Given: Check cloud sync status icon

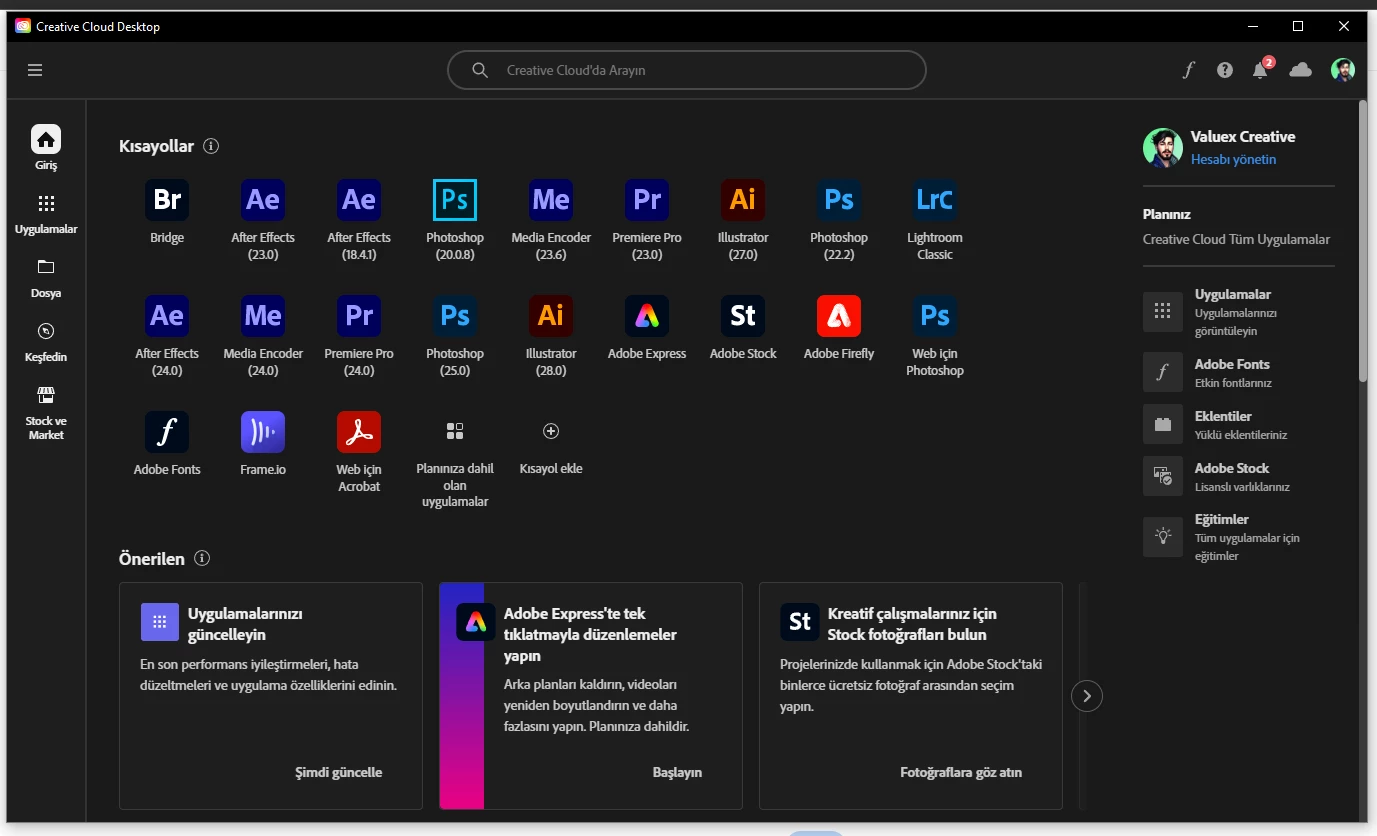Looking at the screenshot, I should (x=1301, y=70).
